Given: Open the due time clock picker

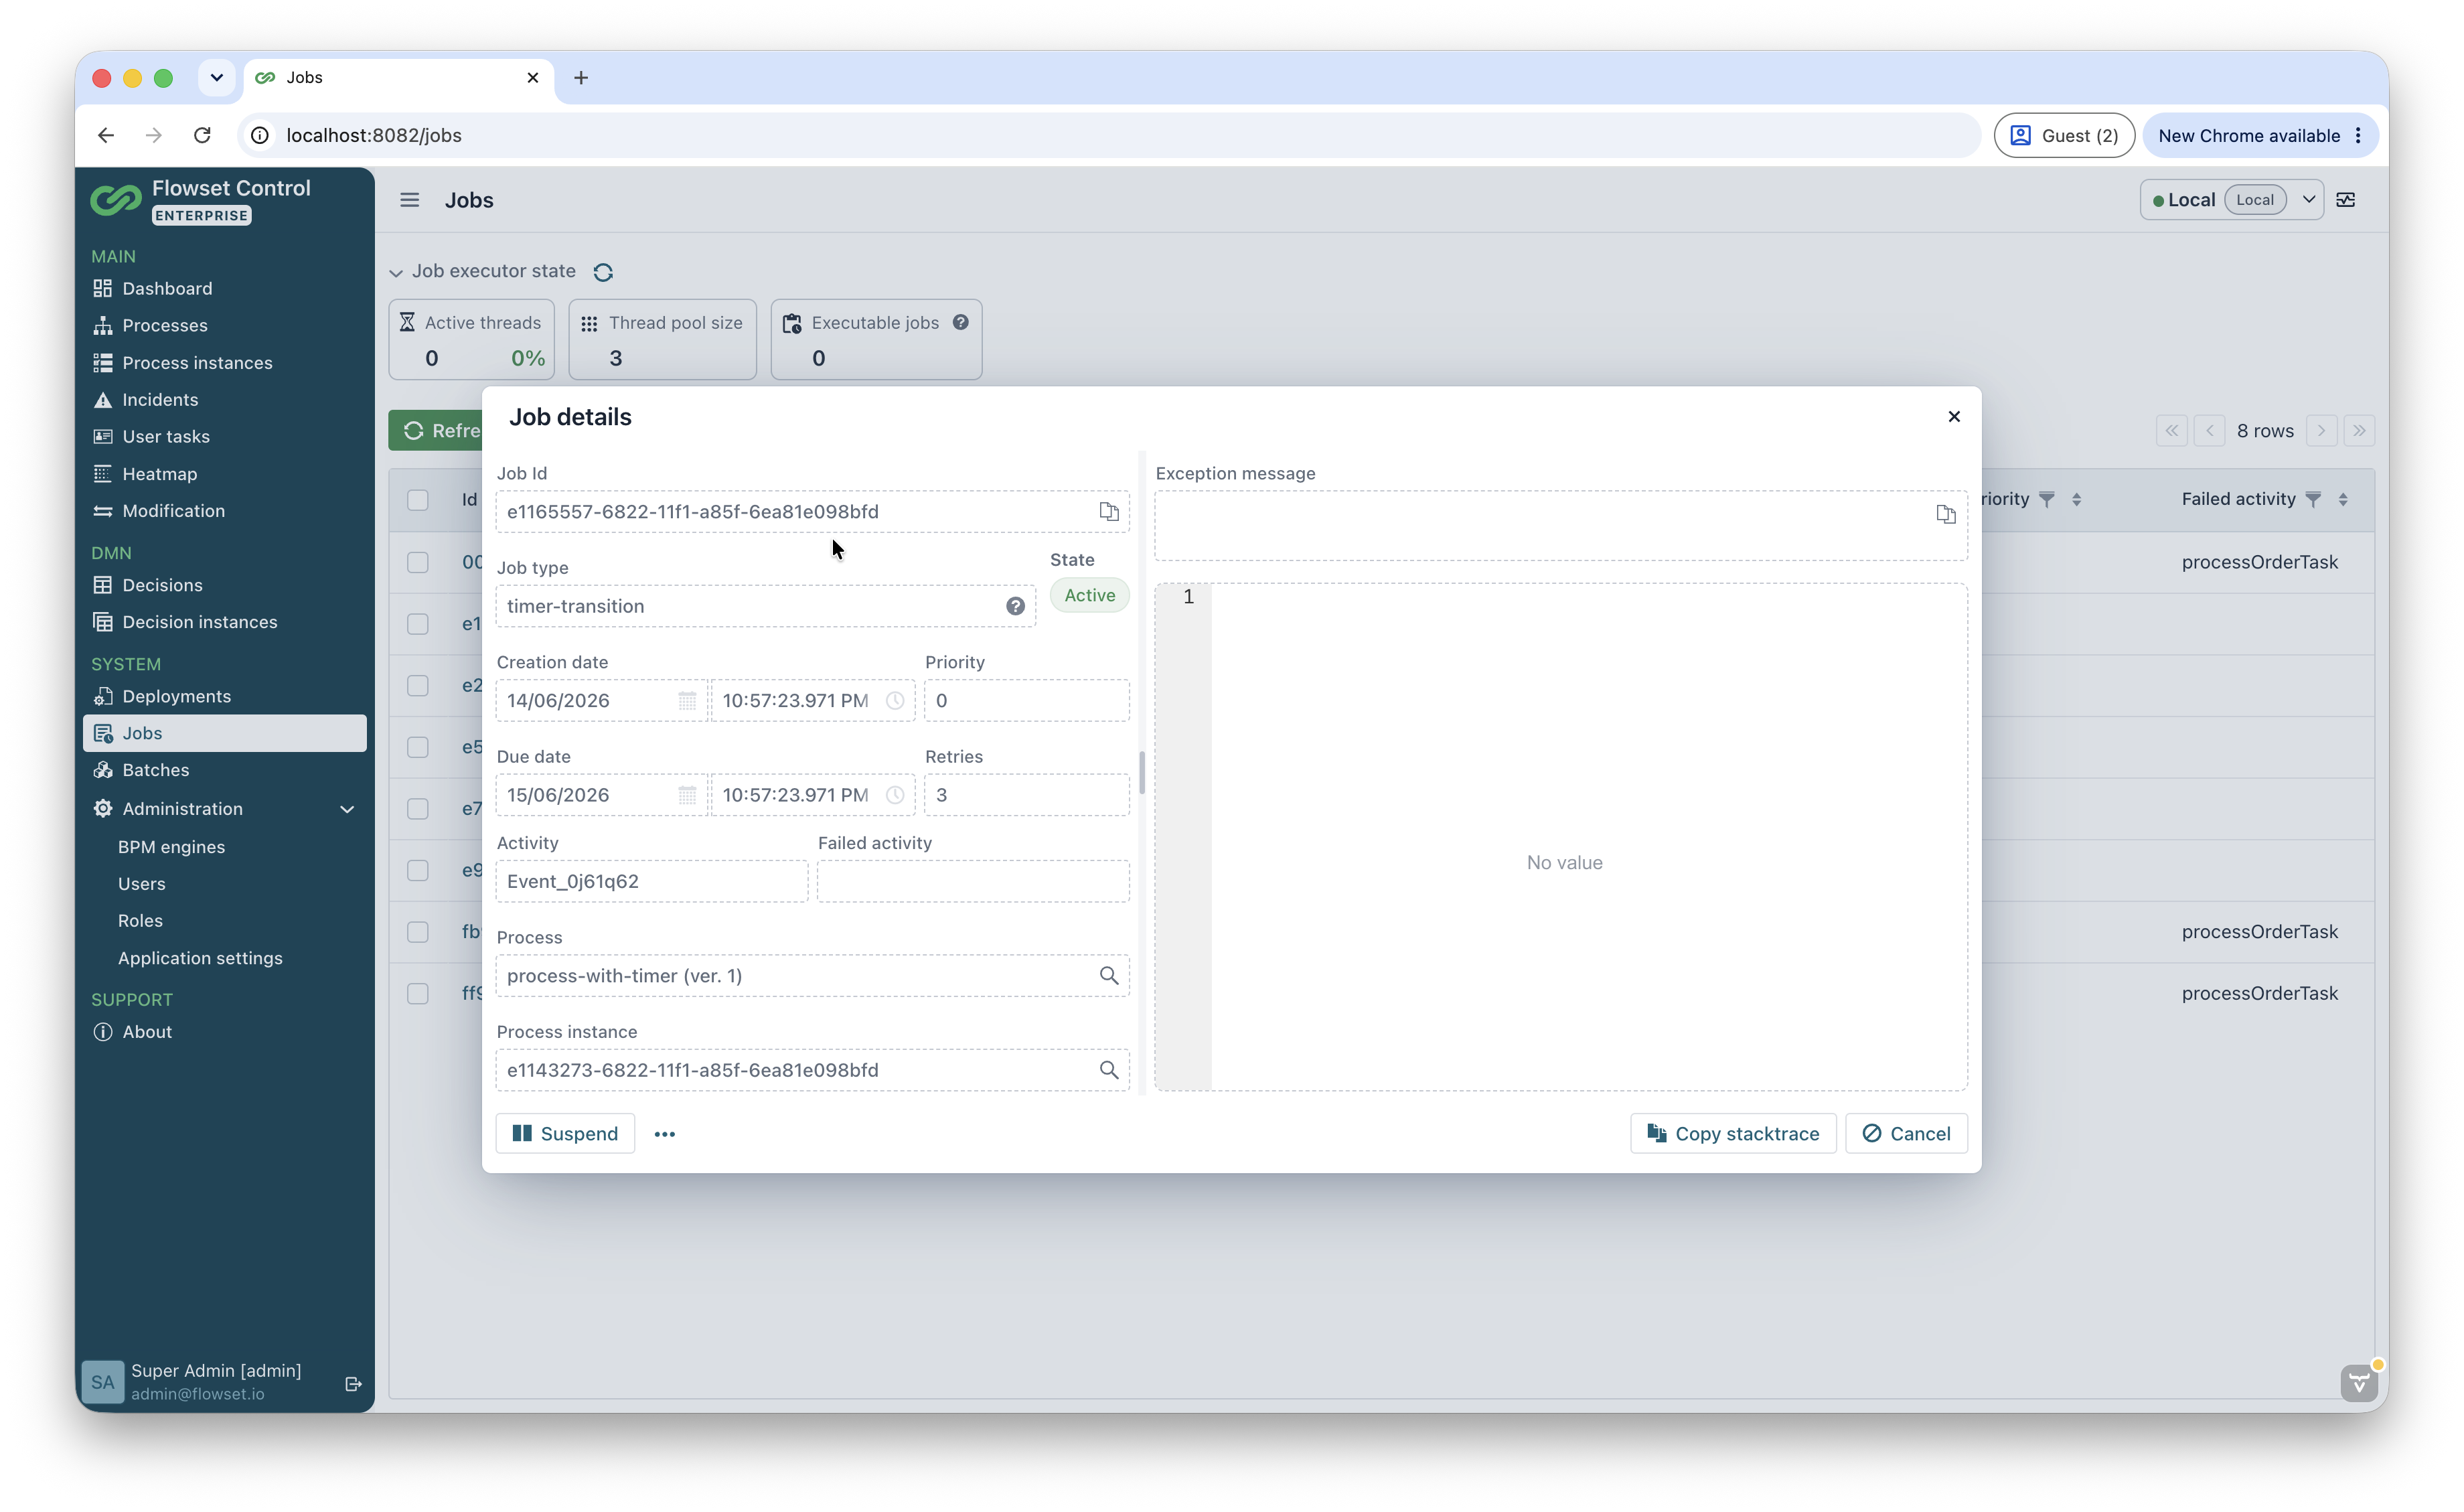Looking at the screenshot, I should pyautogui.click(x=895, y=795).
